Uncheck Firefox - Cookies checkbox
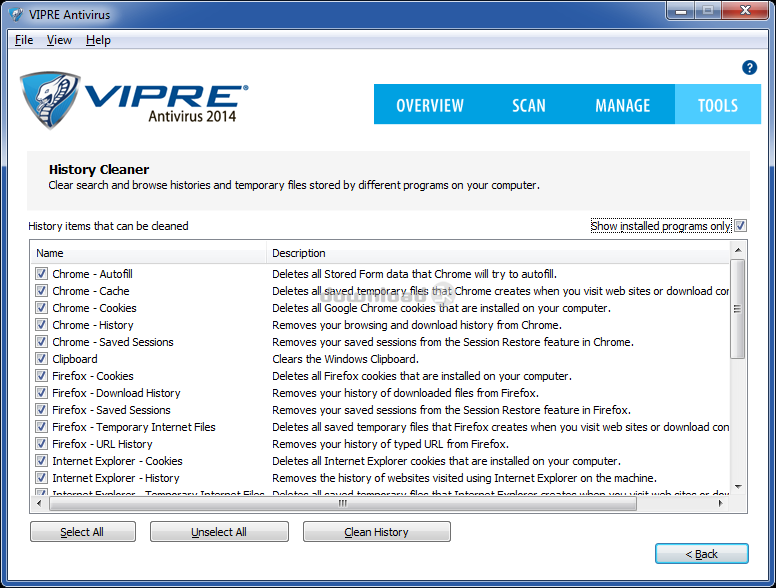776x588 pixels. click(x=42, y=376)
